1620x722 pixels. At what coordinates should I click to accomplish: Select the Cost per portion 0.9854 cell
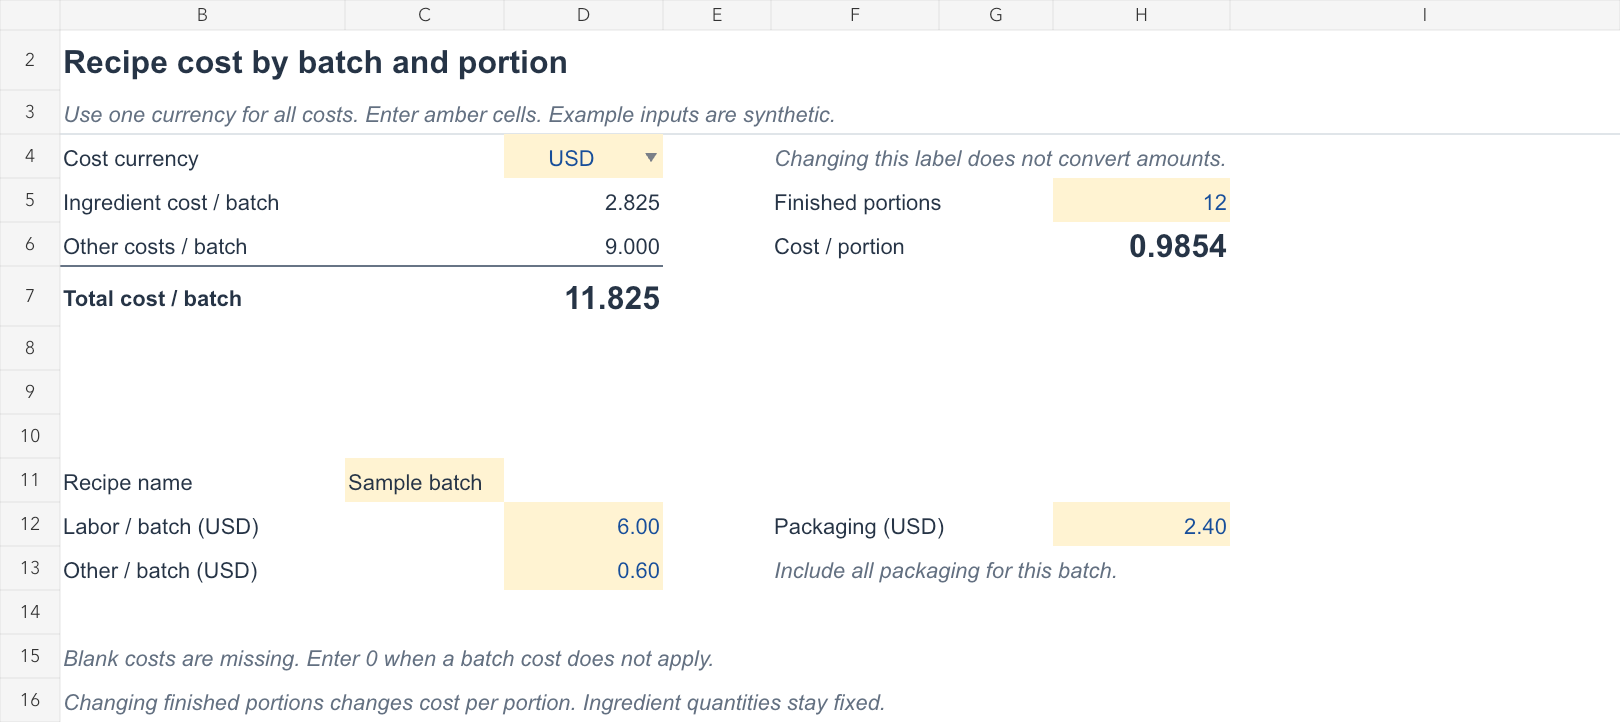point(1141,246)
